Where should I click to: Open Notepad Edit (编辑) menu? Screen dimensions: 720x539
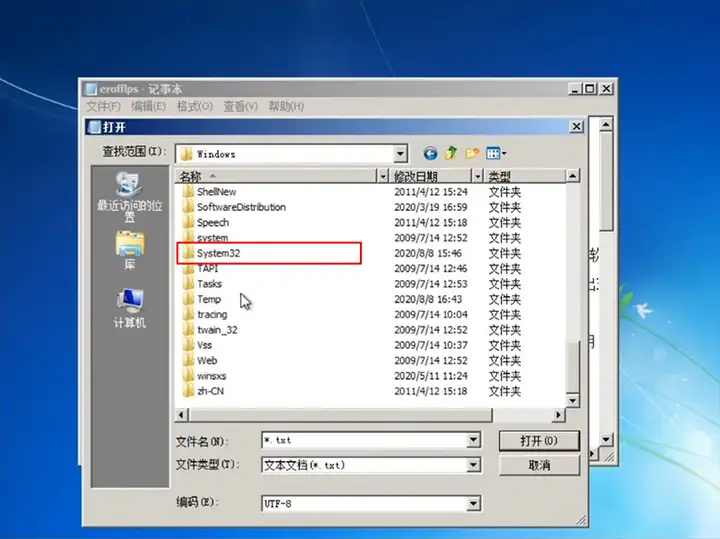click(148, 107)
